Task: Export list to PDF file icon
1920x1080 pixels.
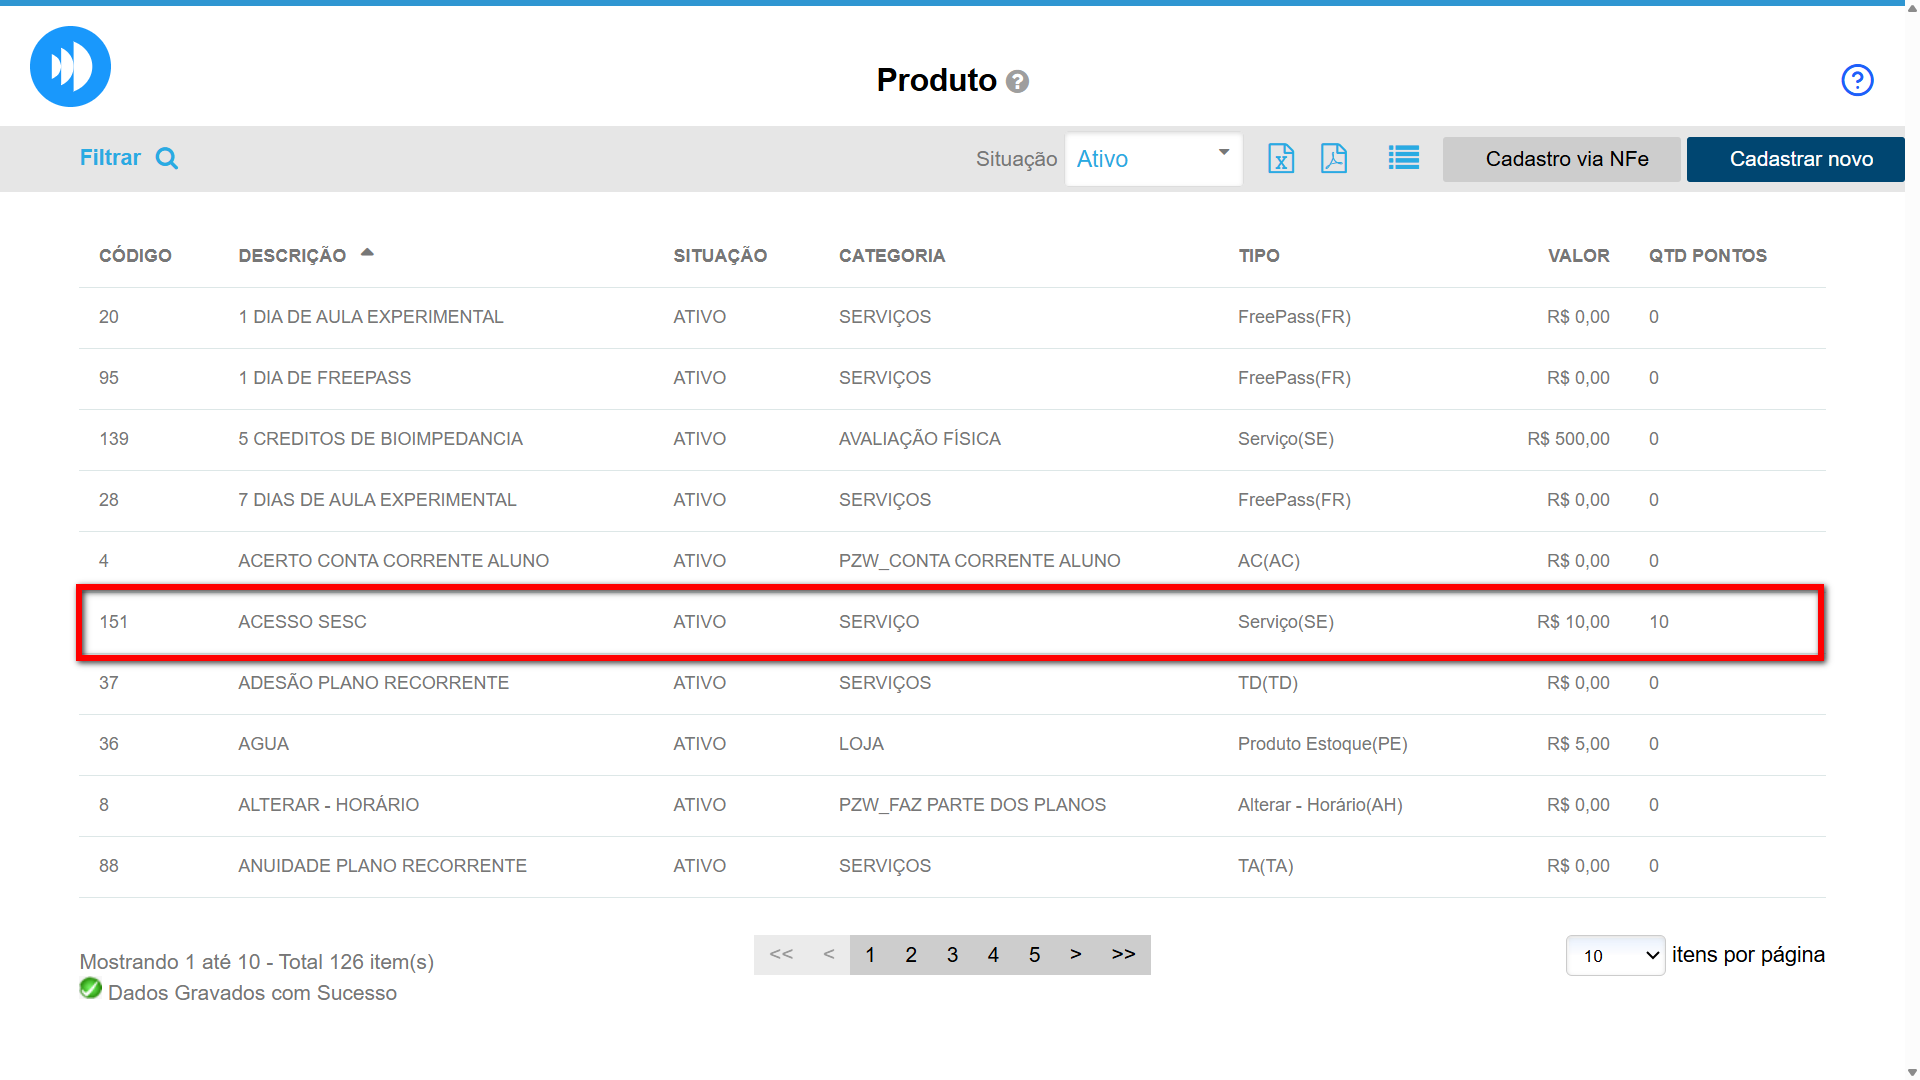Action: pyautogui.click(x=1333, y=158)
